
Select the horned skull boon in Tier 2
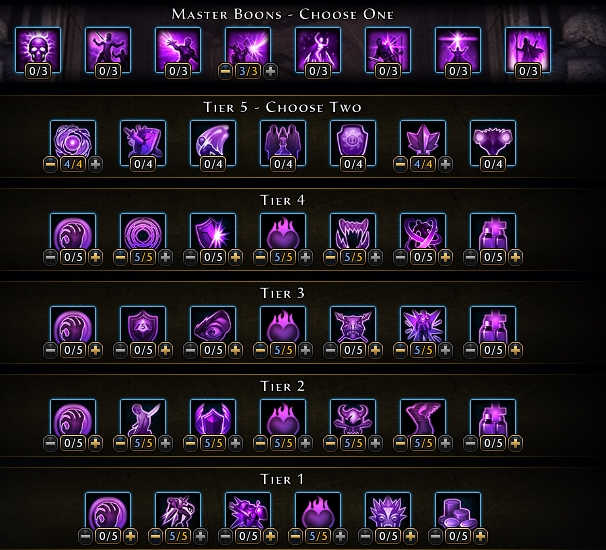[353, 418]
